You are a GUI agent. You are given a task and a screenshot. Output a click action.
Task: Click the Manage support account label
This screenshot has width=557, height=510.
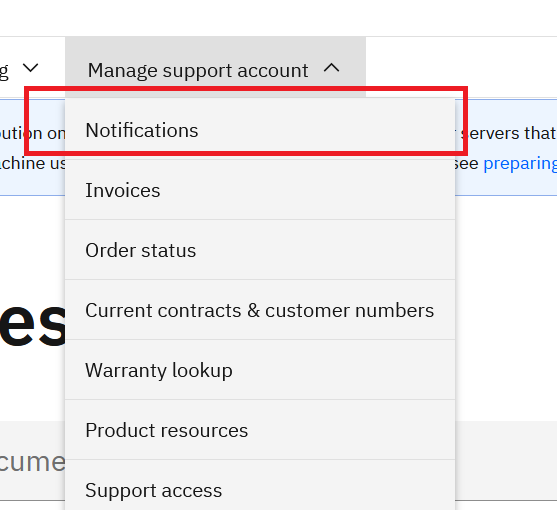(198, 70)
